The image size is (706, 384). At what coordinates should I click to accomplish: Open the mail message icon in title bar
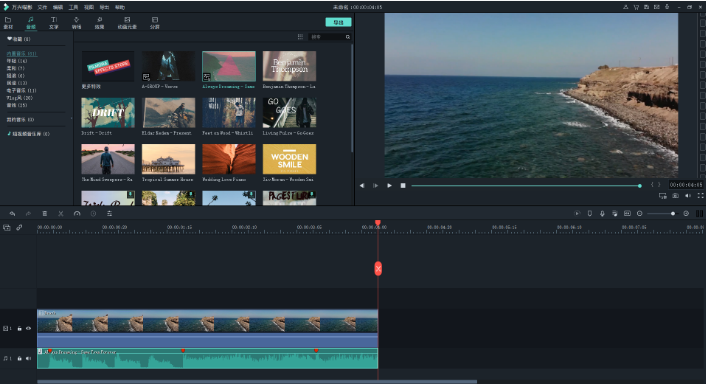click(656, 7)
